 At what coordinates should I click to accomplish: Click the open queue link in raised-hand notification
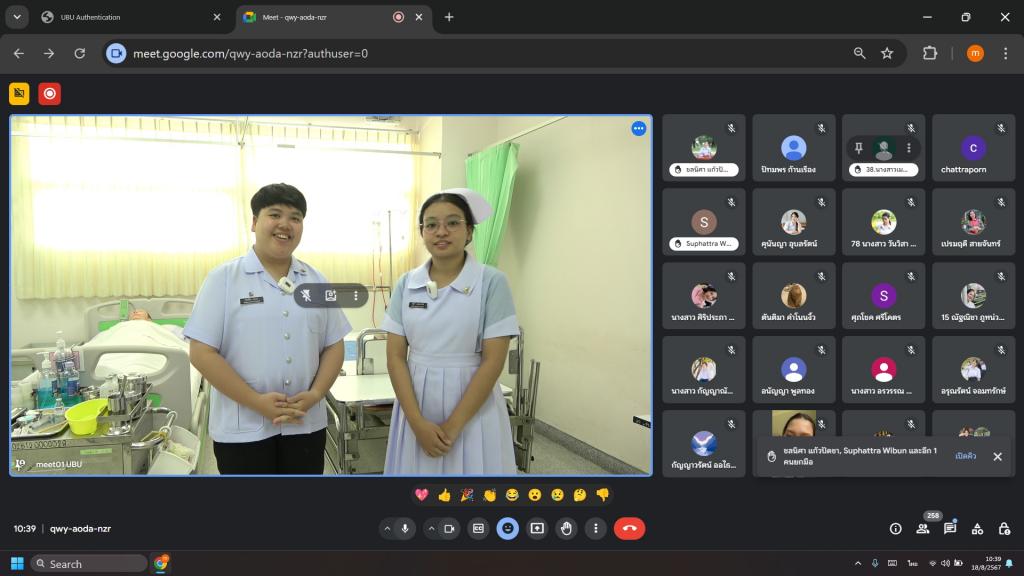click(x=965, y=456)
